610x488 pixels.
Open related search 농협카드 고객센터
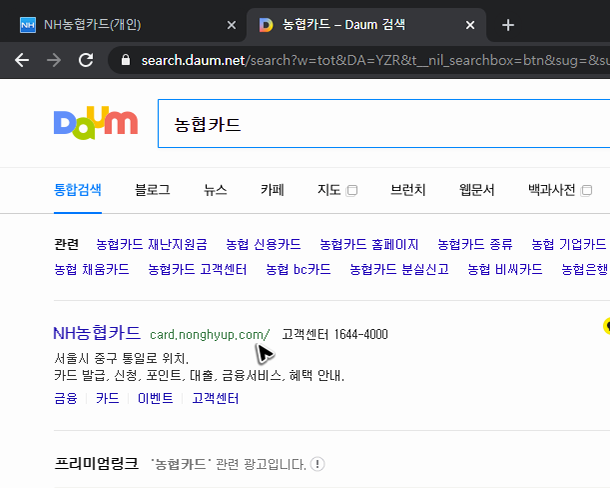pyautogui.click(x=197, y=269)
